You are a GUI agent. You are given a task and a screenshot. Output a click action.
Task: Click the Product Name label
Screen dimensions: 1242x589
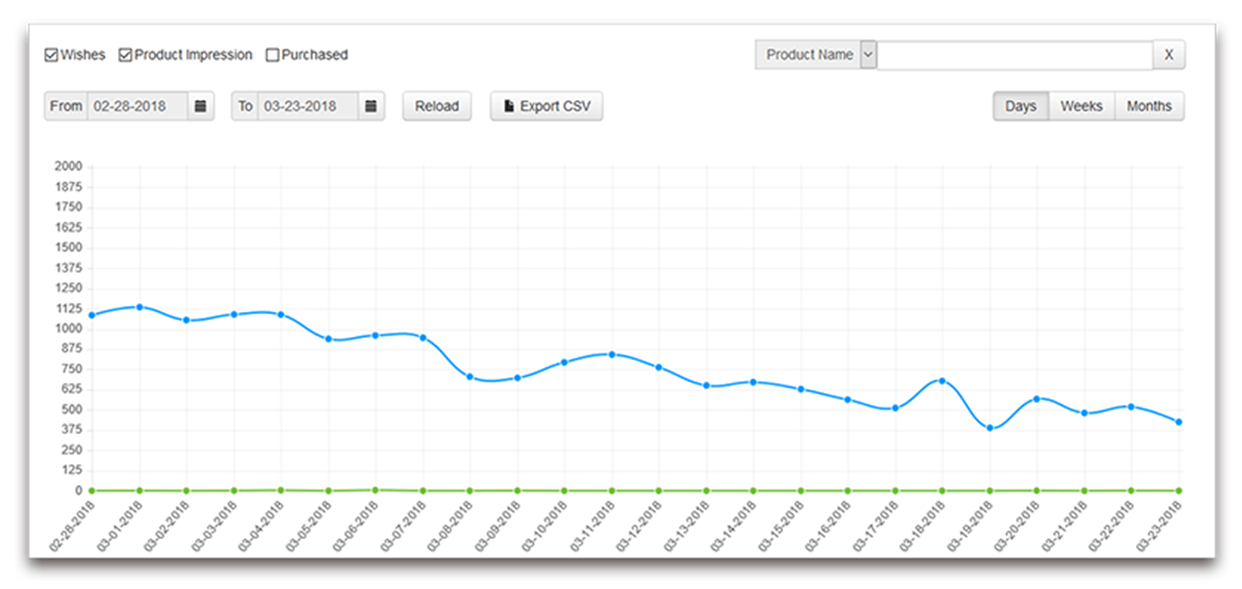pos(809,55)
